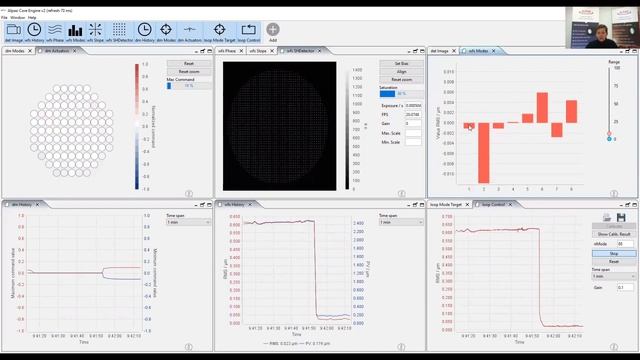Viewport: 640px width, 360px height.
Task: Click the Min. Scale input field
Action: (413, 142)
